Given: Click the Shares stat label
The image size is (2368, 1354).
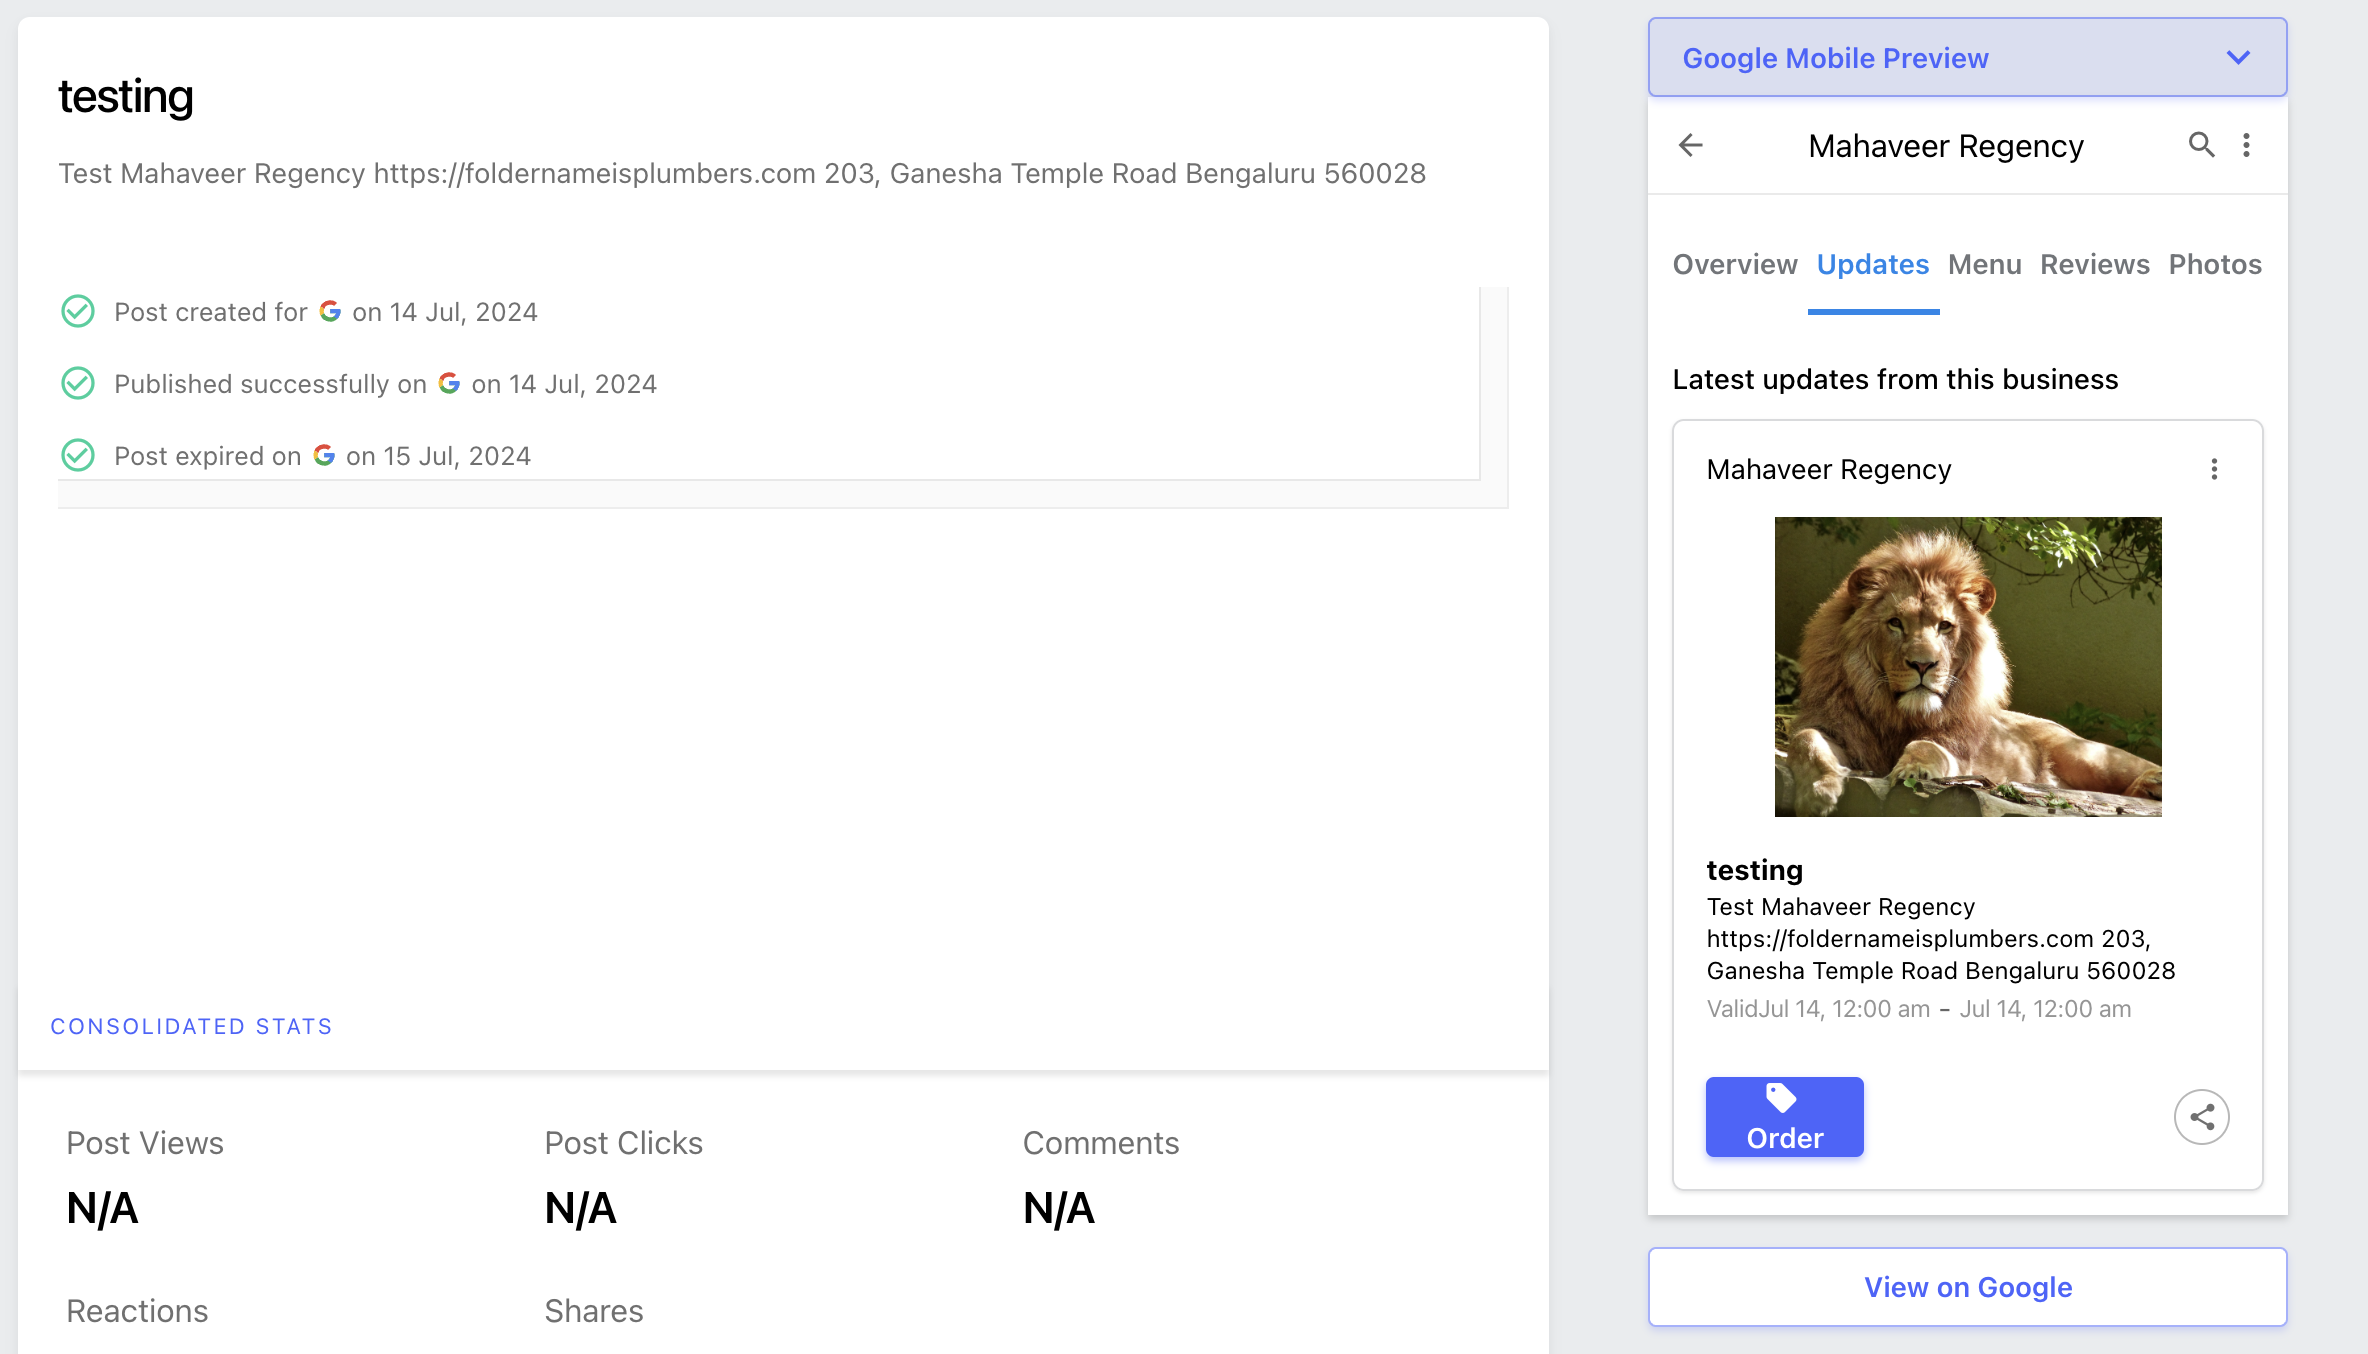Looking at the screenshot, I should pyautogui.click(x=594, y=1311).
